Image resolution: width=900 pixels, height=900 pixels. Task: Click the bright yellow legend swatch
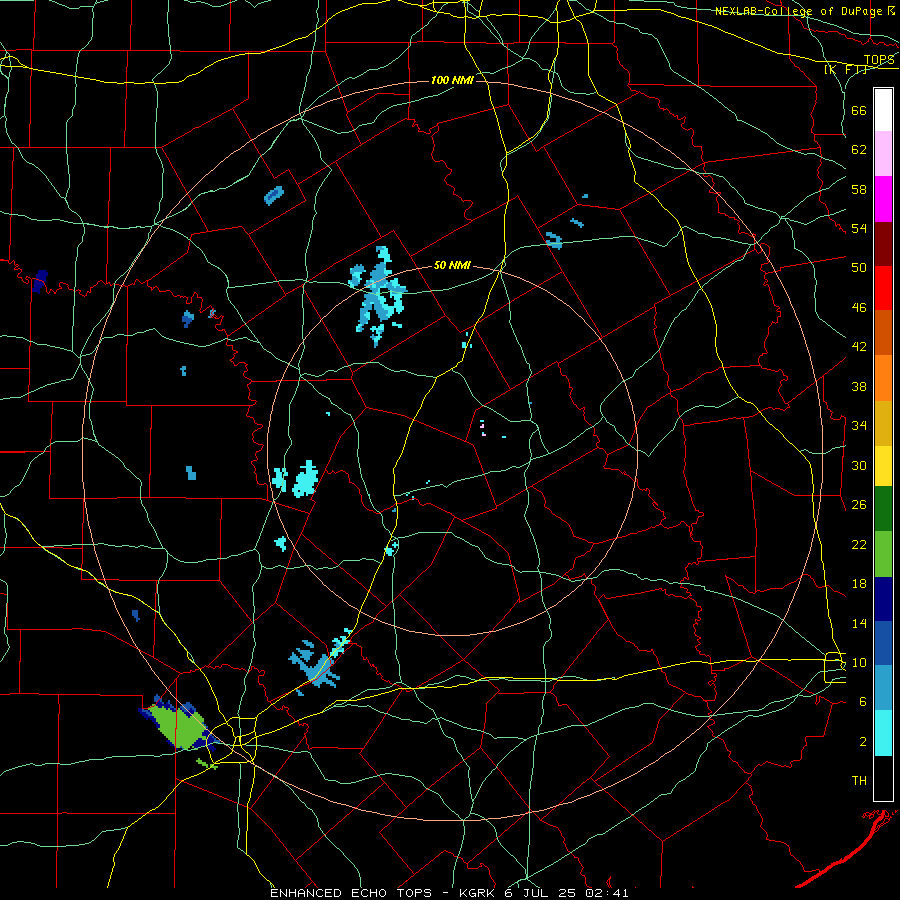tap(883, 465)
